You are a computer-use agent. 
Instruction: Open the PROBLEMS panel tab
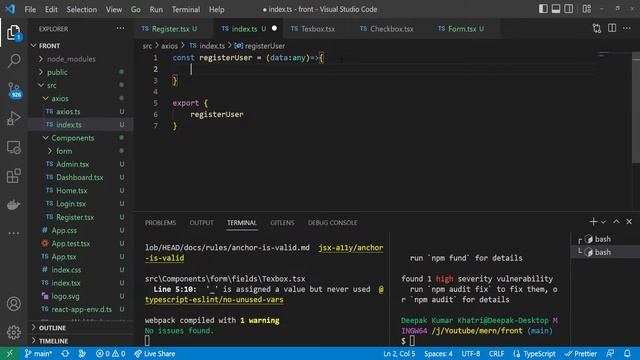[160, 222]
